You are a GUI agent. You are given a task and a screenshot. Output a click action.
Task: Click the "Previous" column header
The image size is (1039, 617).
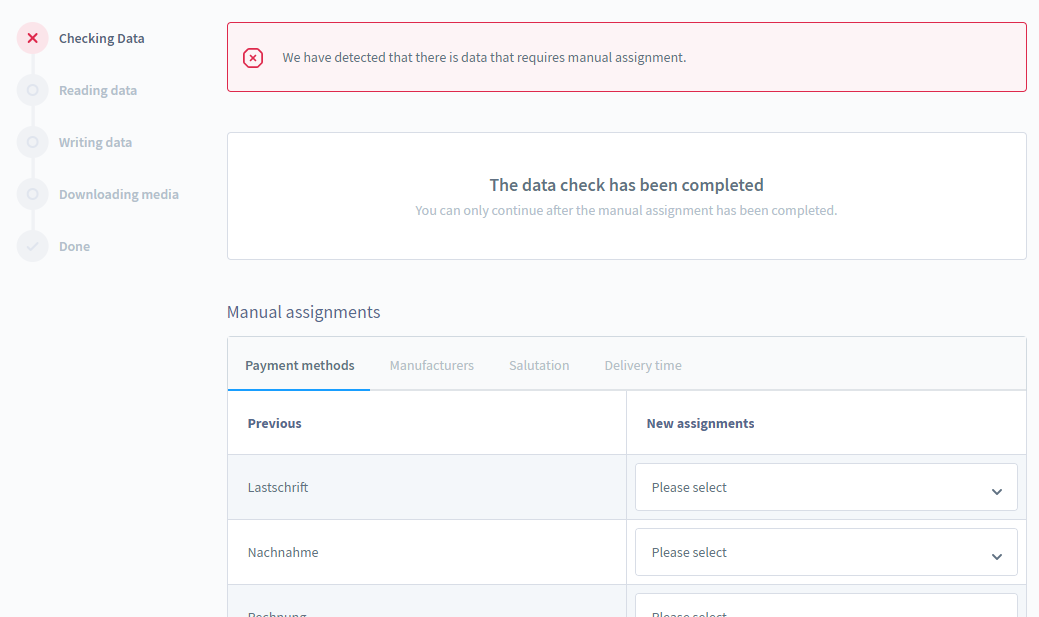point(274,424)
